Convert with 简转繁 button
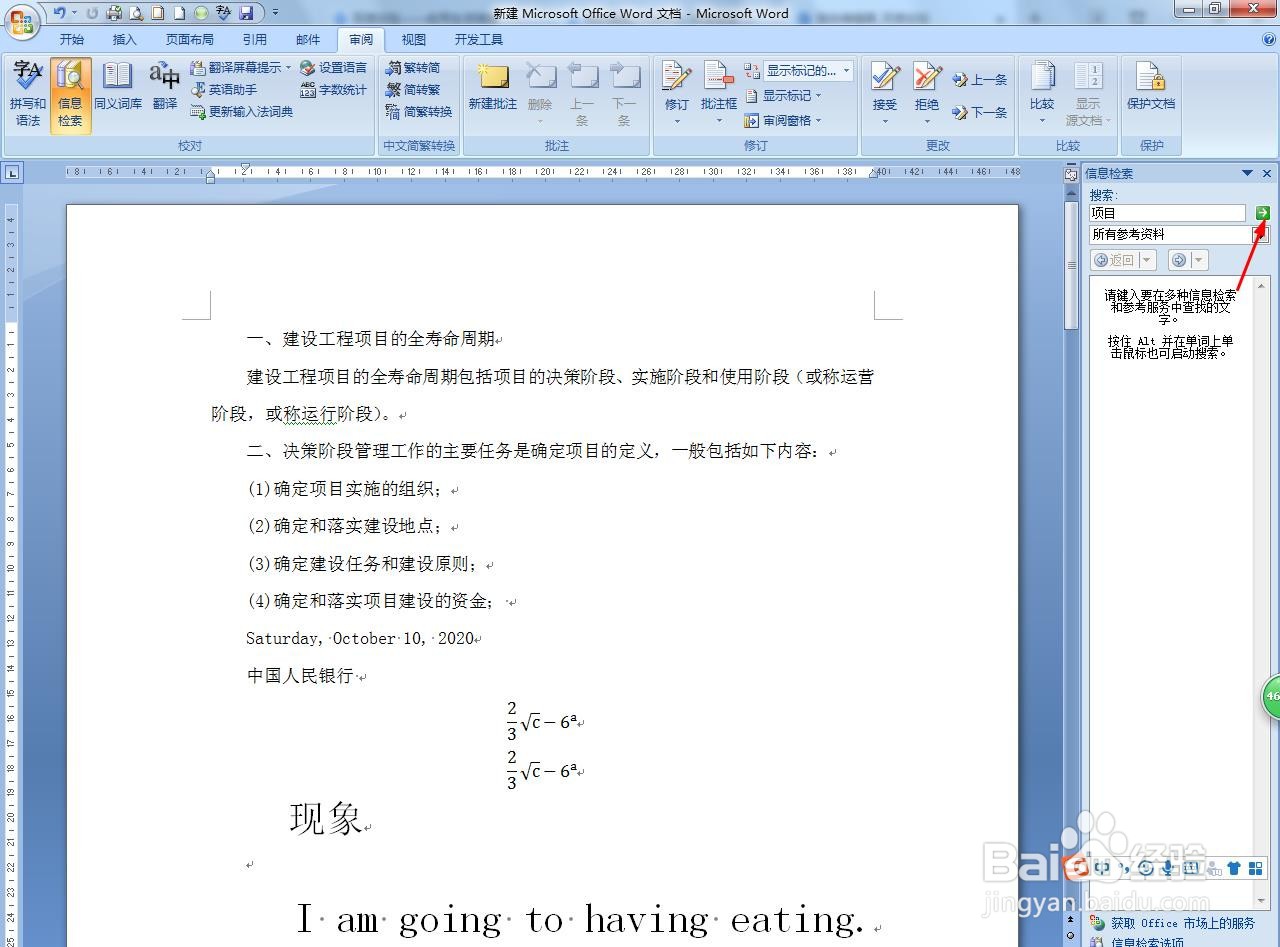 click(x=414, y=90)
